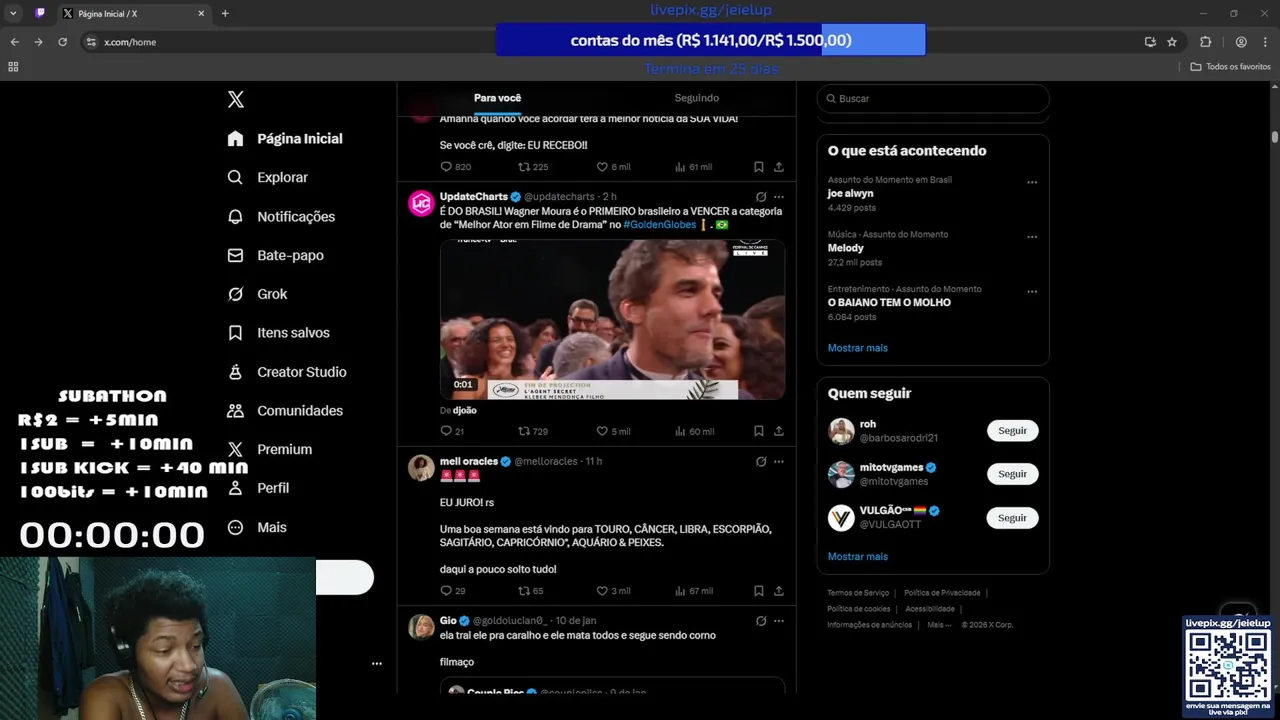
Task: Click the Buscar search field
Action: coord(933,99)
